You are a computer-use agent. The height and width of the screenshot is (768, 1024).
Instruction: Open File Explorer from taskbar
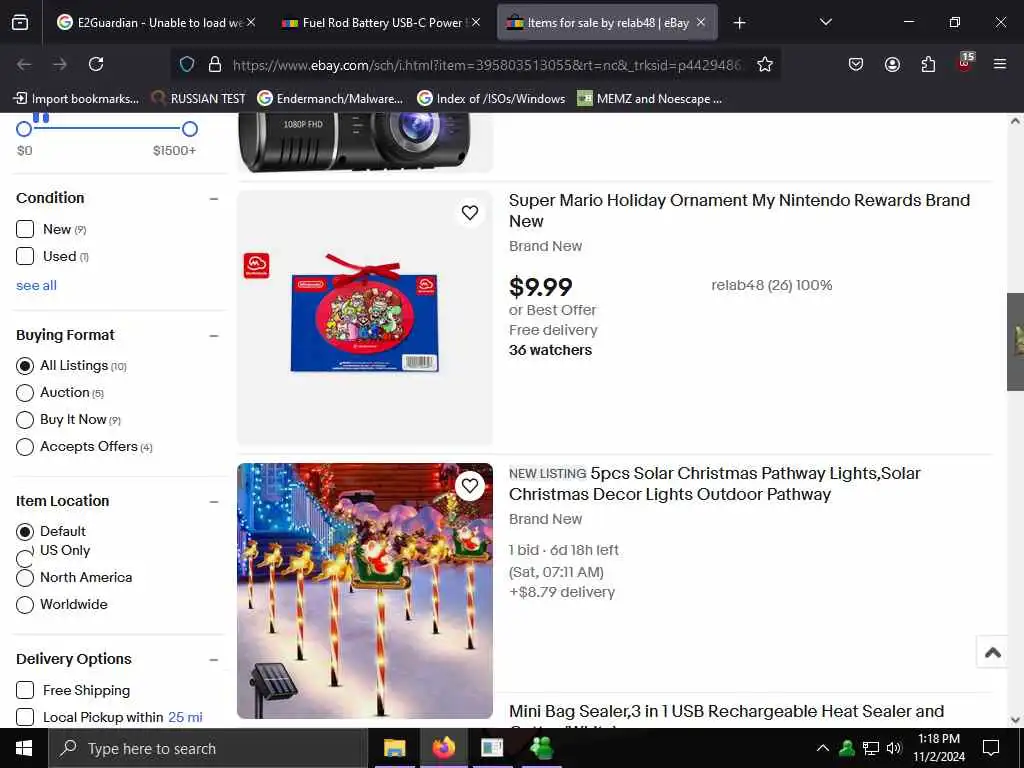(394, 748)
